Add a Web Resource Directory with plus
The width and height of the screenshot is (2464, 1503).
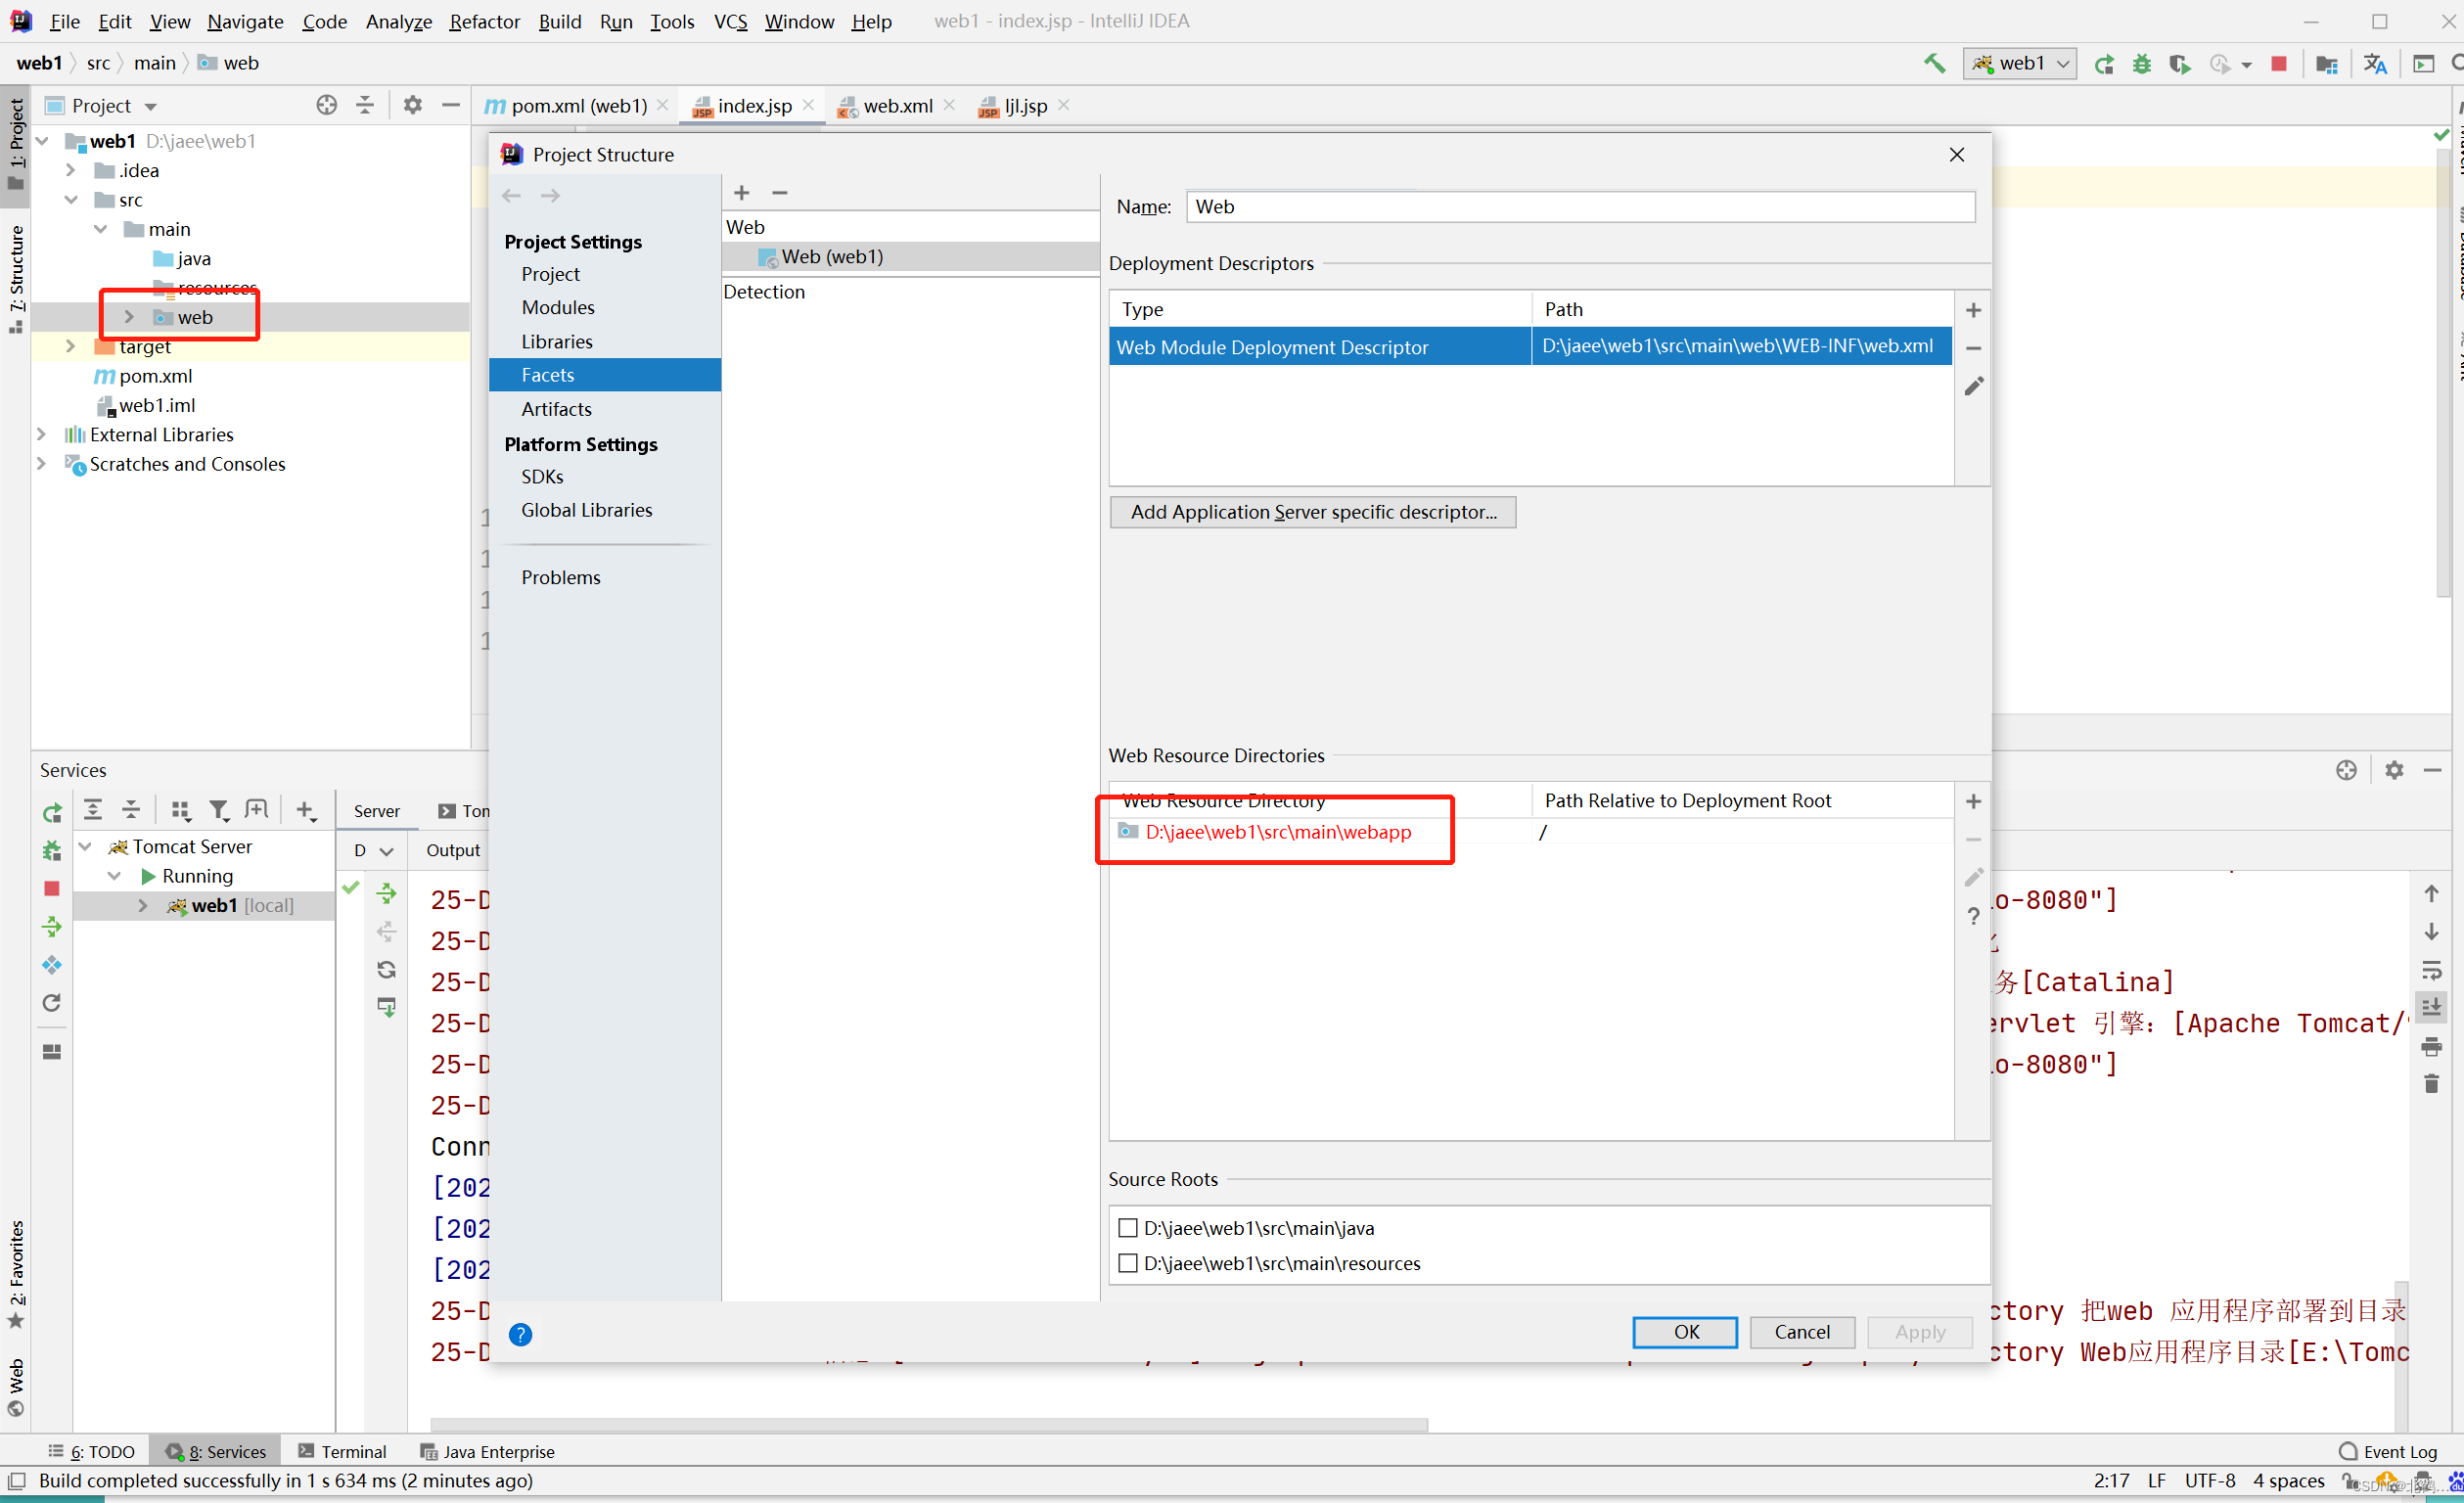(1973, 800)
